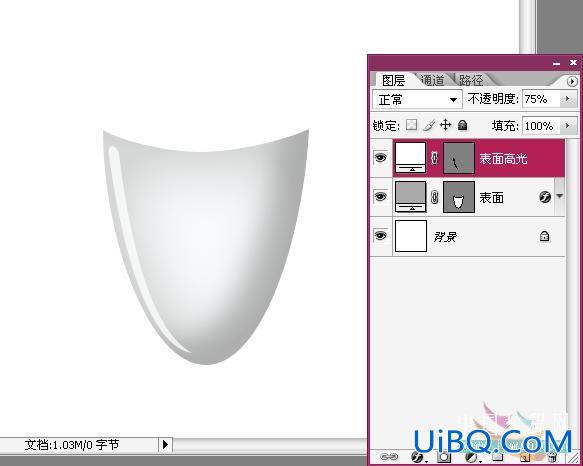Hide the 表面高光 layer
The image size is (583, 466).
[x=380, y=158]
